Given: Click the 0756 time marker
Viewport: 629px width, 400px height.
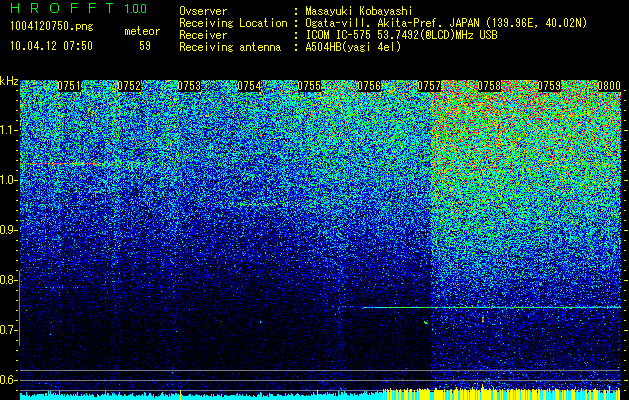Looking at the screenshot, I should click(369, 86).
